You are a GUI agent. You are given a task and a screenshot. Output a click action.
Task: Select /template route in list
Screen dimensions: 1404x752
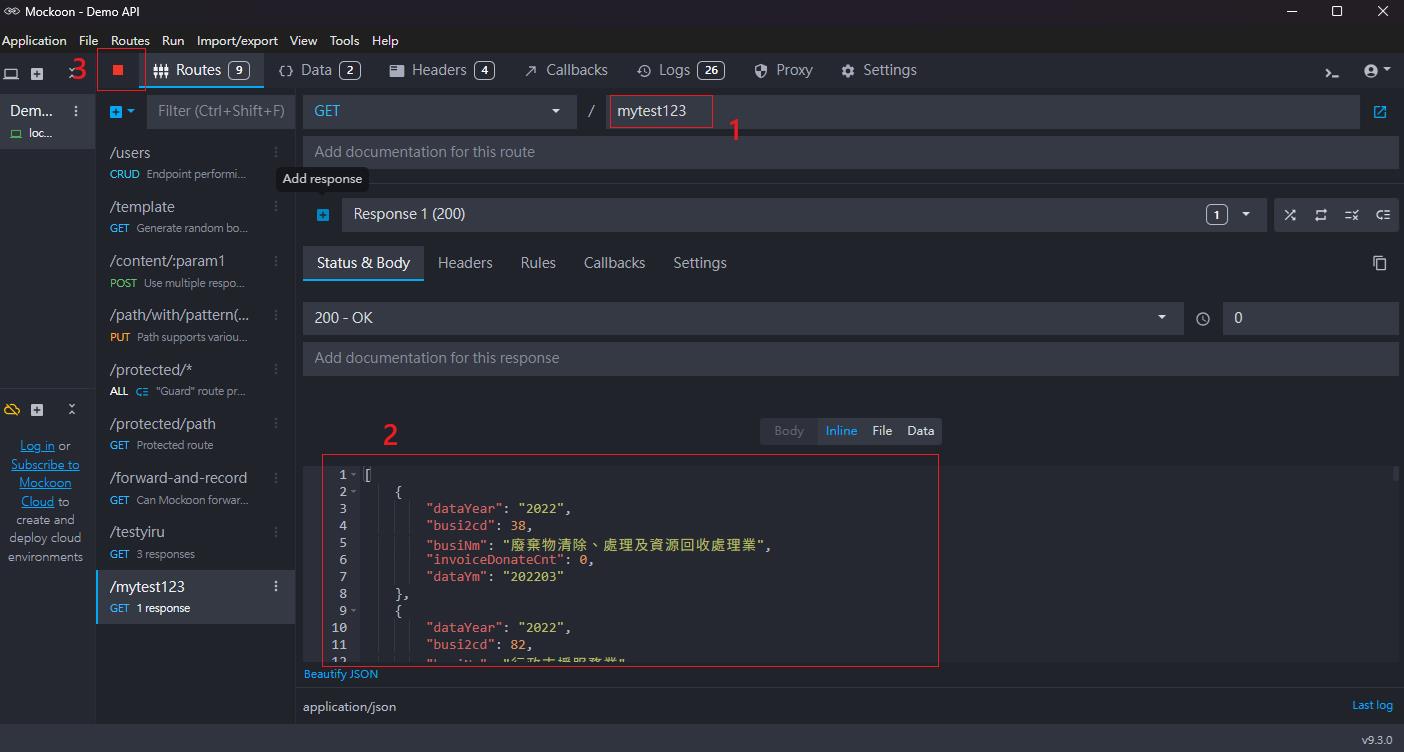195,216
